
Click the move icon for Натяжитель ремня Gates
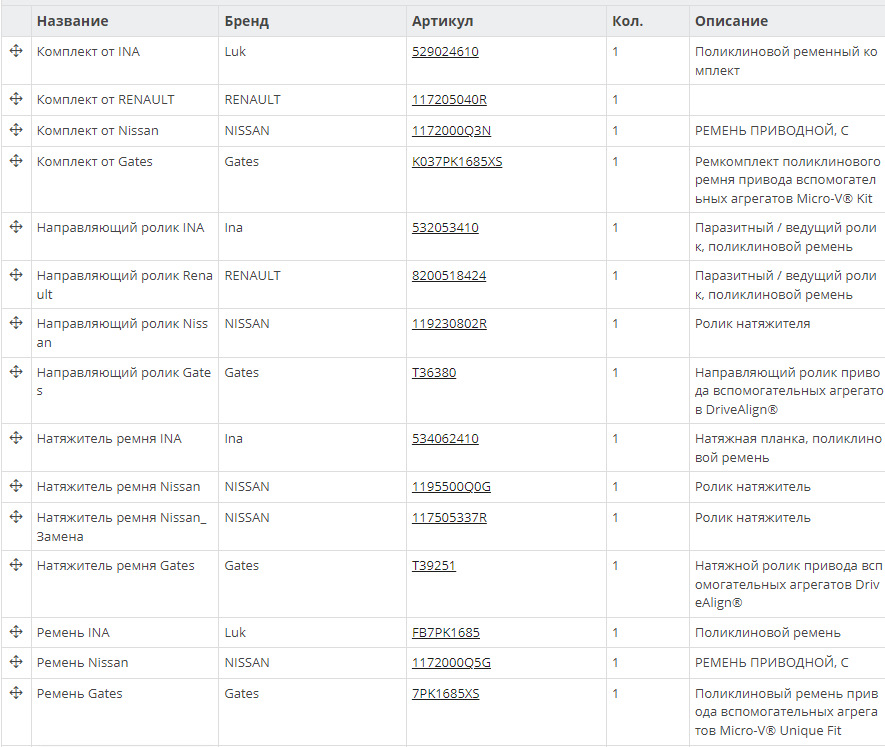(16, 565)
